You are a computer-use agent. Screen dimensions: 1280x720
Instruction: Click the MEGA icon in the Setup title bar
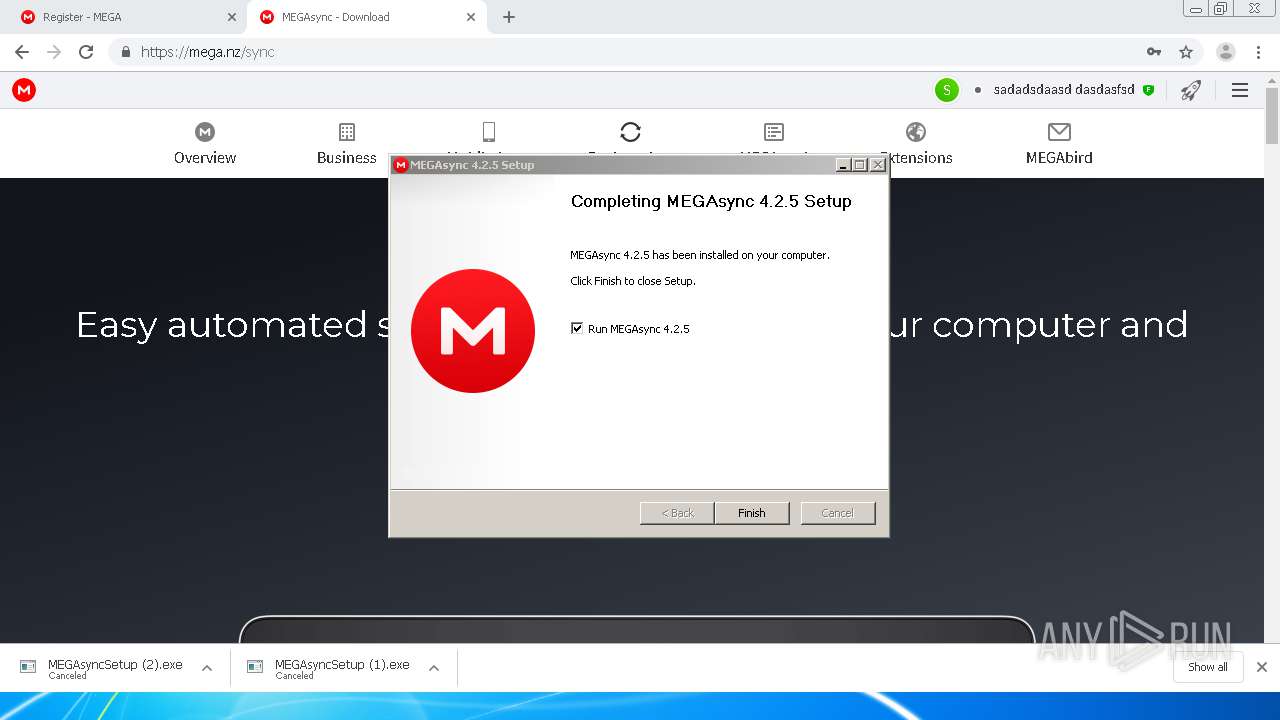[401, 165]
